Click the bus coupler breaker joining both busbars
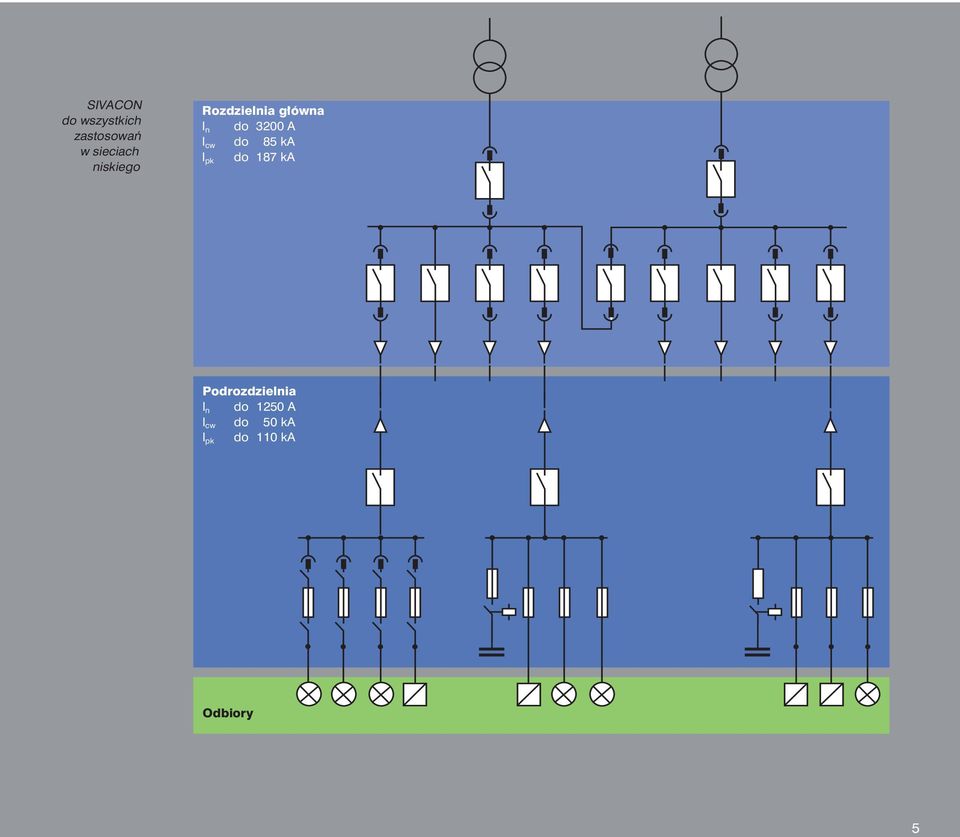The height and width of the screenshot is (837, 960). [610, 283]
